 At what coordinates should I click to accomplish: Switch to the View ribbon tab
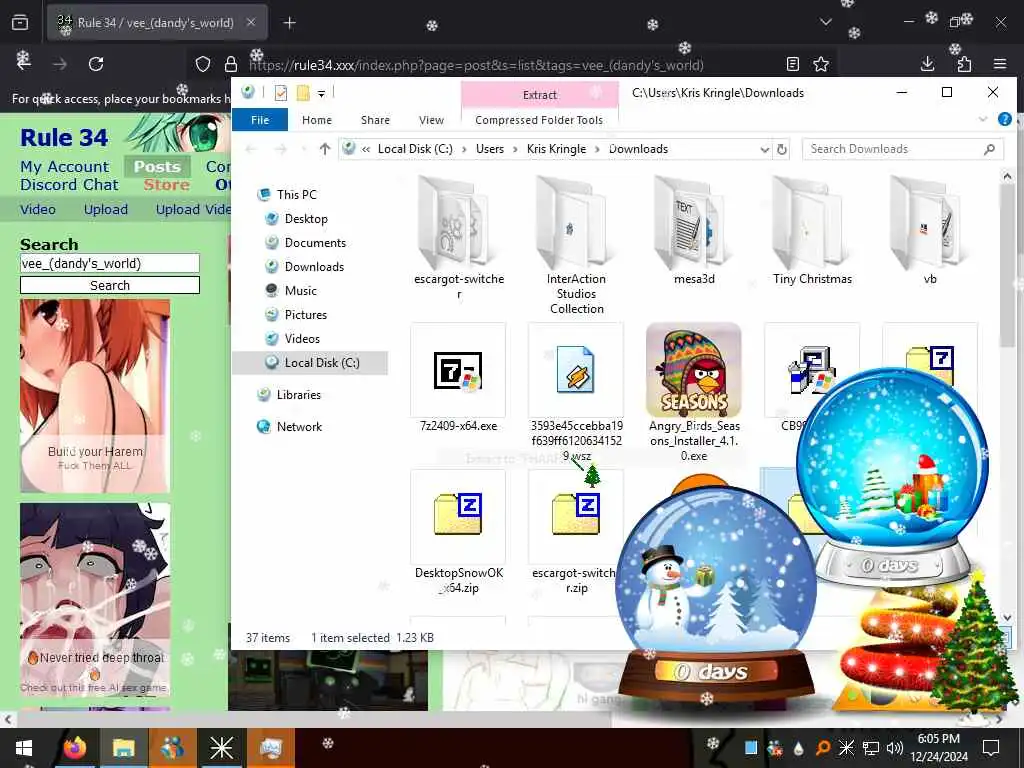pos(431,120)
